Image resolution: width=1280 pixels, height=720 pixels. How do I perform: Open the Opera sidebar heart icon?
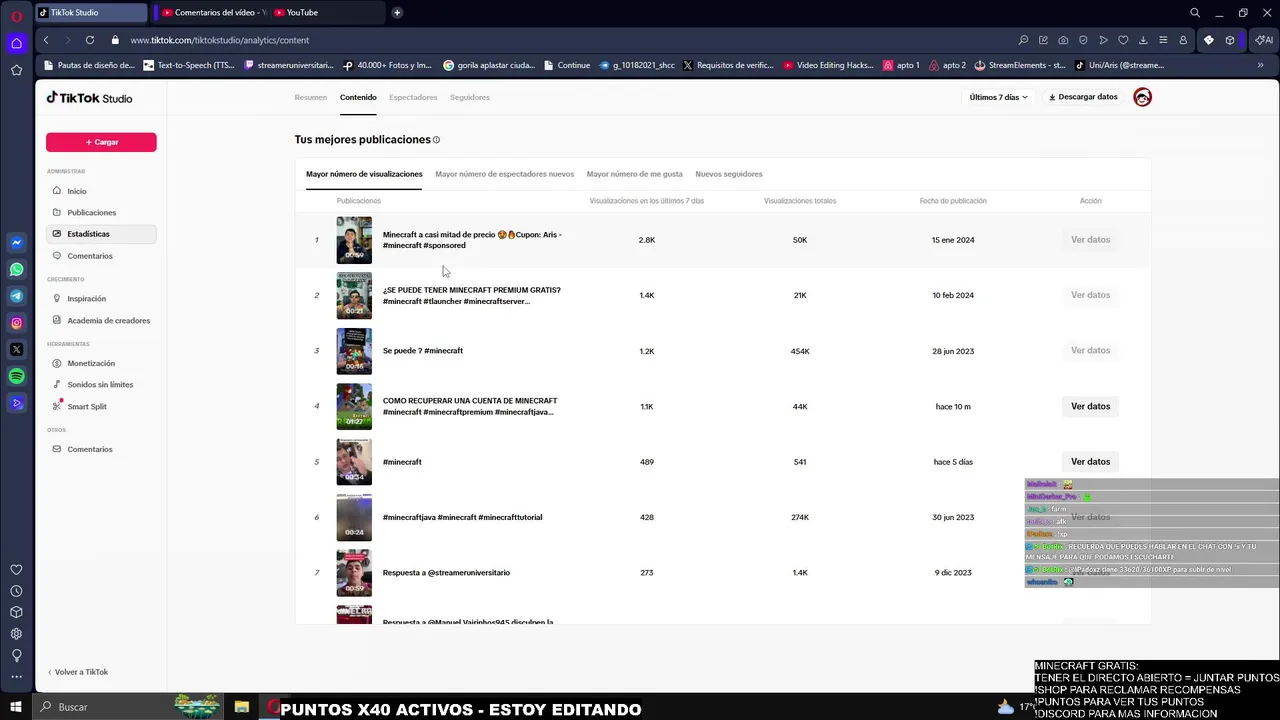(16, 570)
